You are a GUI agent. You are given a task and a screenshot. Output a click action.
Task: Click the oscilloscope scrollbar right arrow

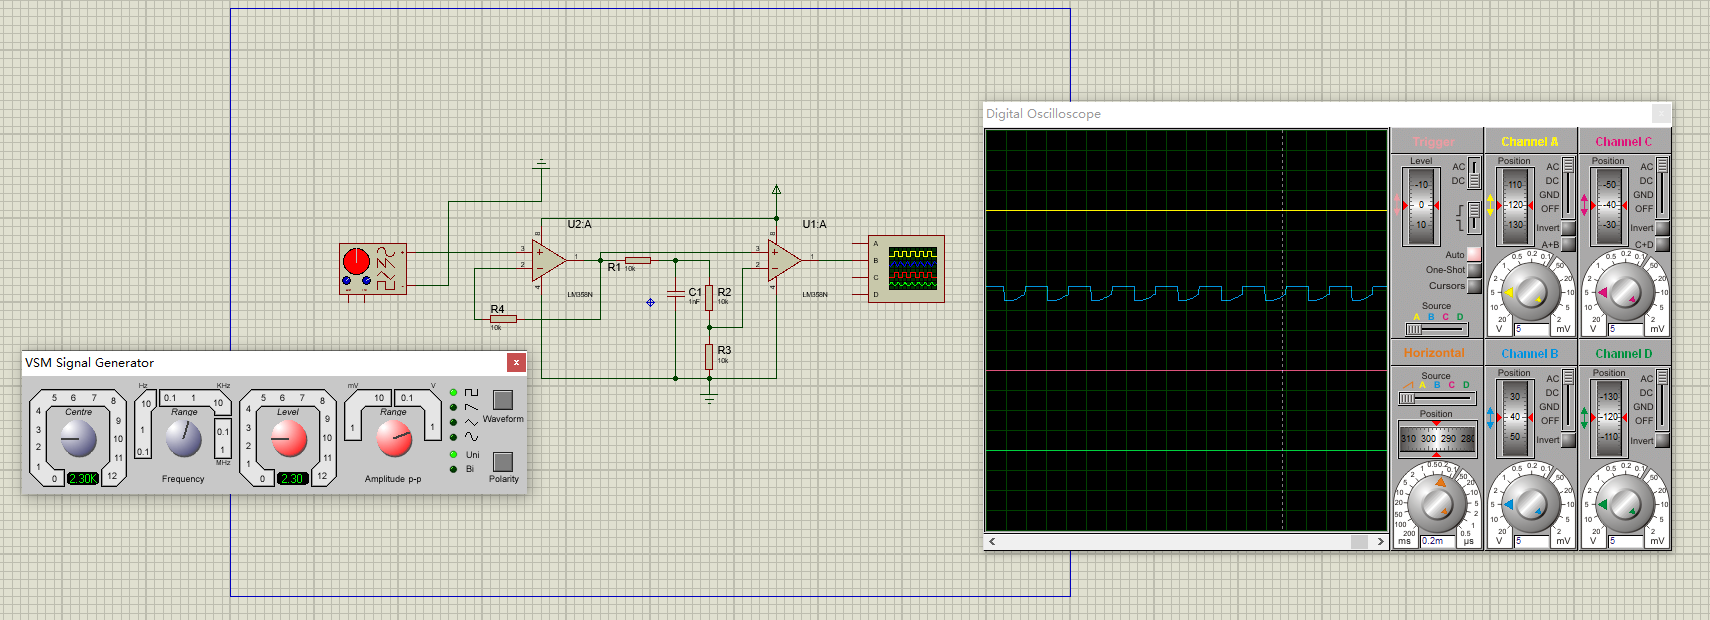pos(1380,542)
